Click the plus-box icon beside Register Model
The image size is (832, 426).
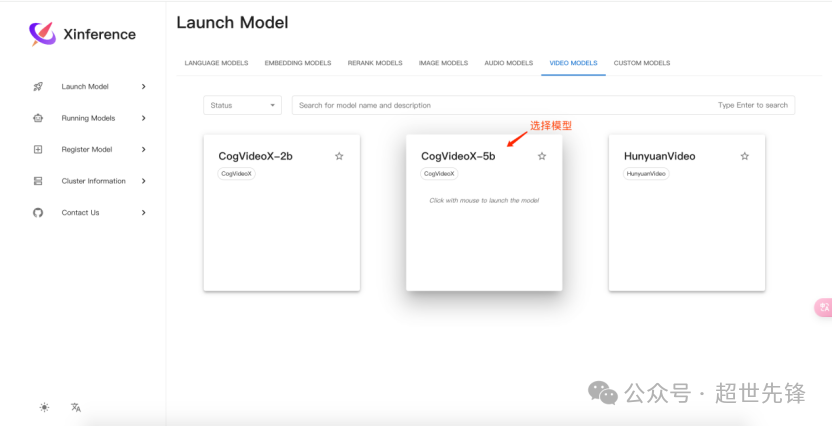[38, 150]
